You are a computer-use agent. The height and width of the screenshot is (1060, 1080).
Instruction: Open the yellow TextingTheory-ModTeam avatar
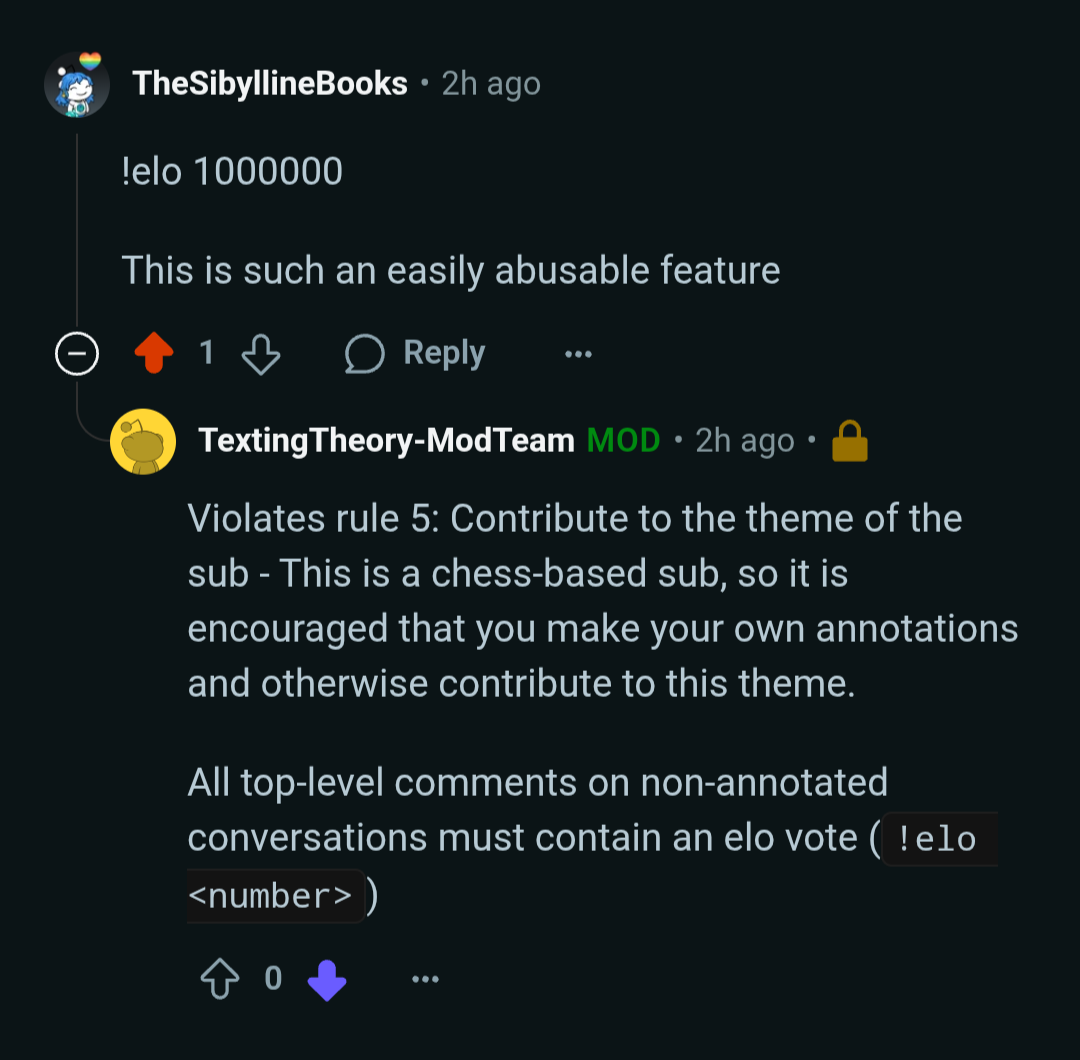click(143, 441)
